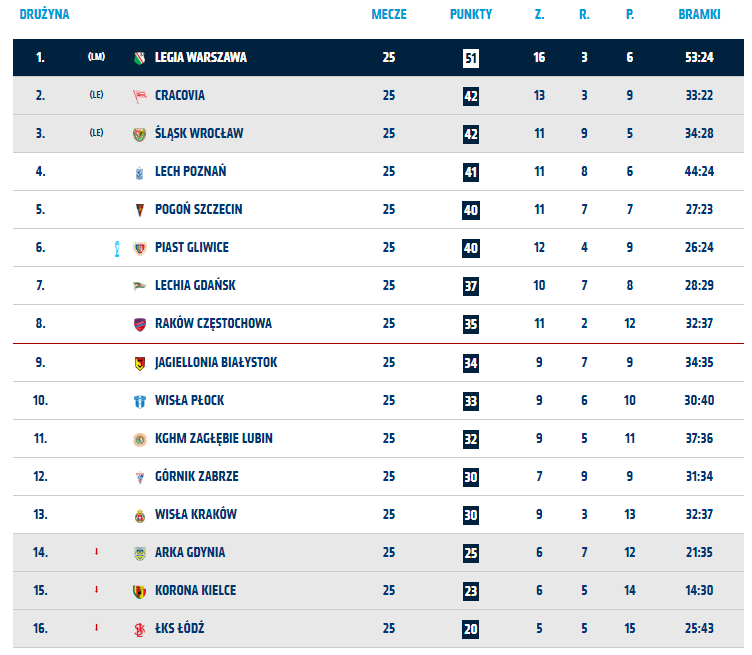Sort table by the PUNKTY column header
752x655 pixels.
point(471,16)
